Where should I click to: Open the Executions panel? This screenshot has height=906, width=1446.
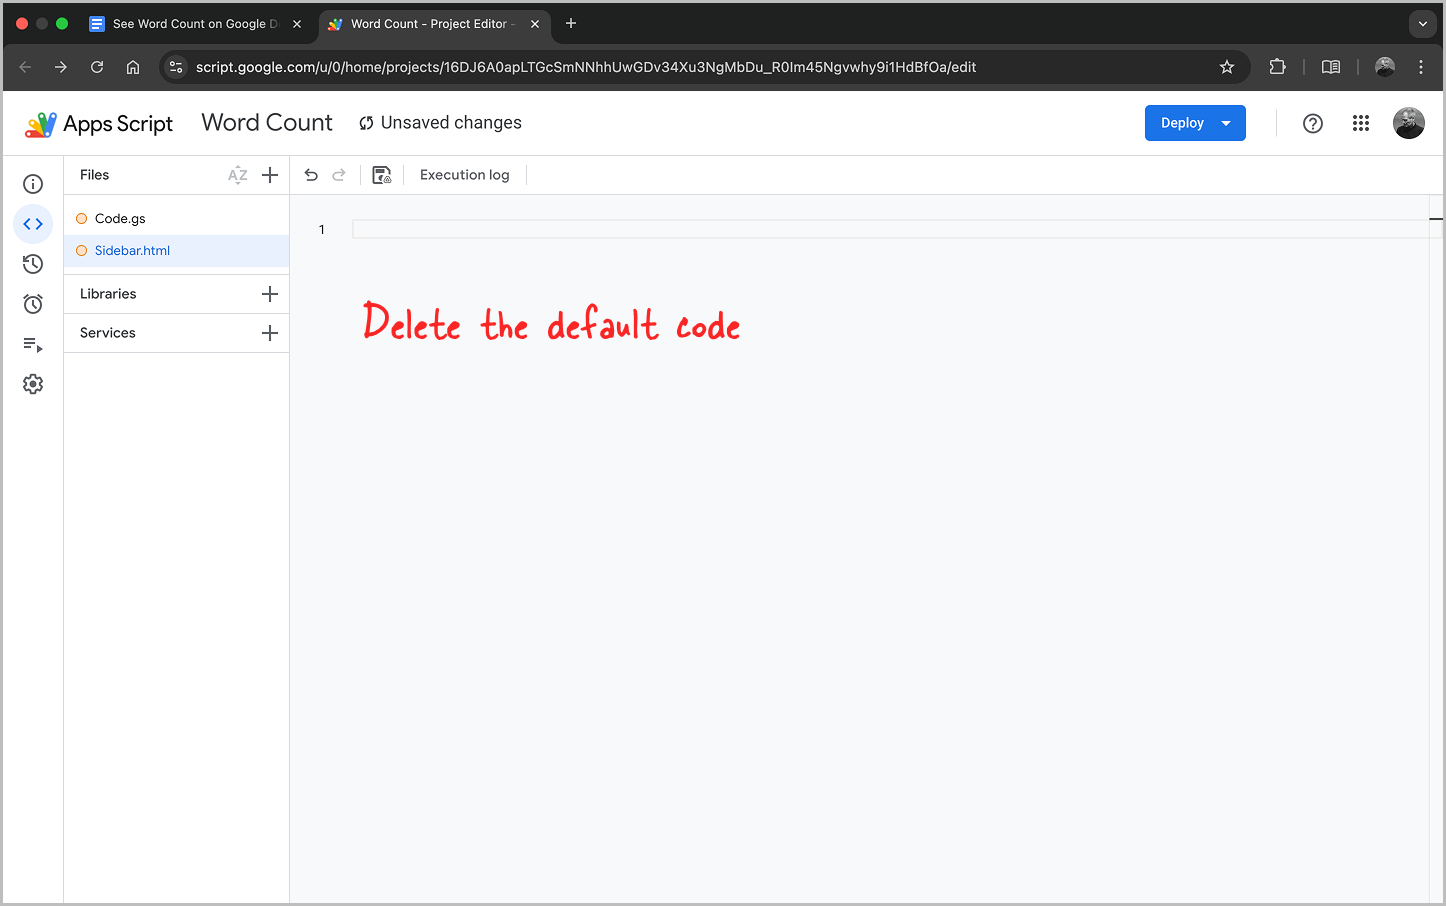(33, 344)
